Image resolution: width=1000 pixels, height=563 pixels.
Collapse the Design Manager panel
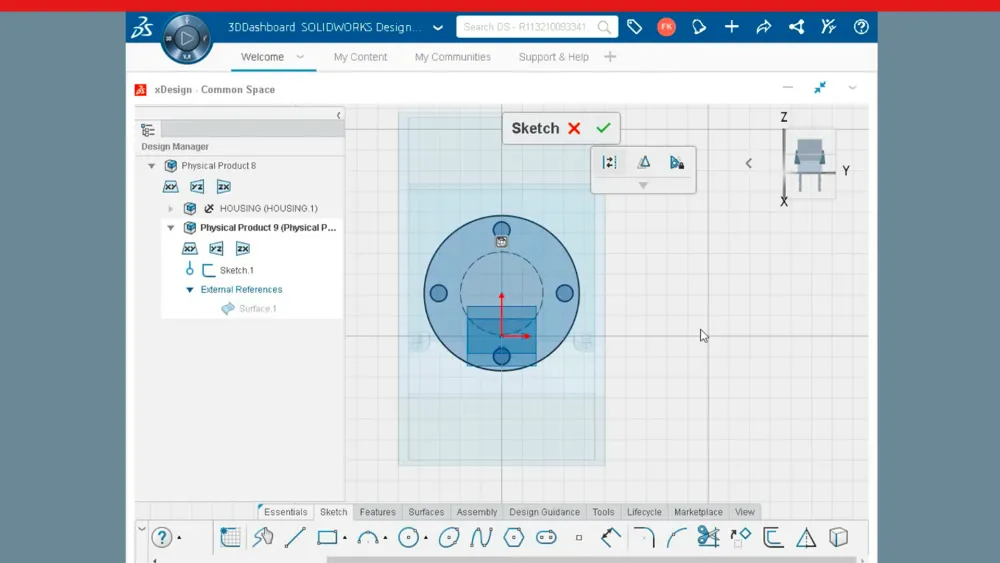coord(339,115)
